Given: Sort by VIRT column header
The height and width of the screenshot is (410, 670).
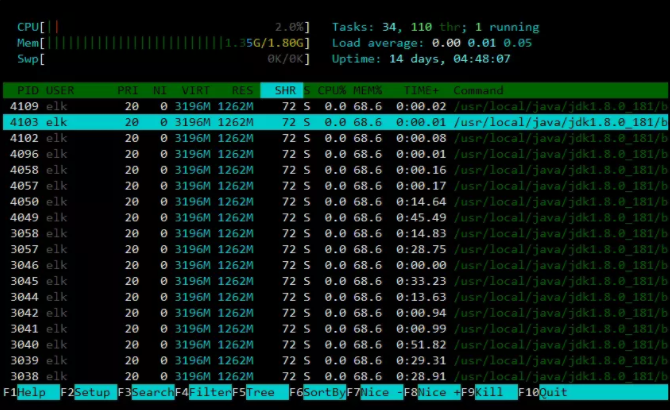Looking at the screenshot, I should pos(196,91).
